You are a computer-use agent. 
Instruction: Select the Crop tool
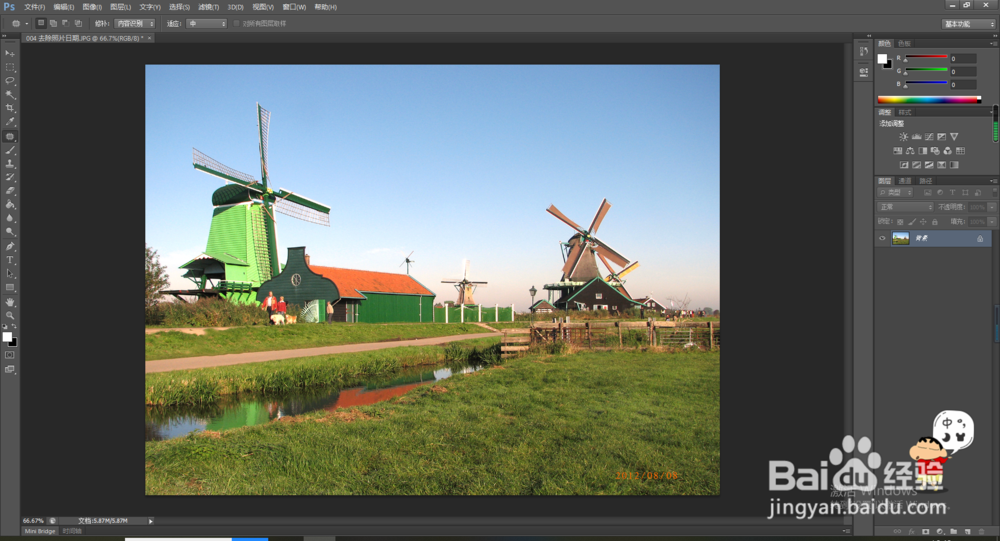(10, 108)
